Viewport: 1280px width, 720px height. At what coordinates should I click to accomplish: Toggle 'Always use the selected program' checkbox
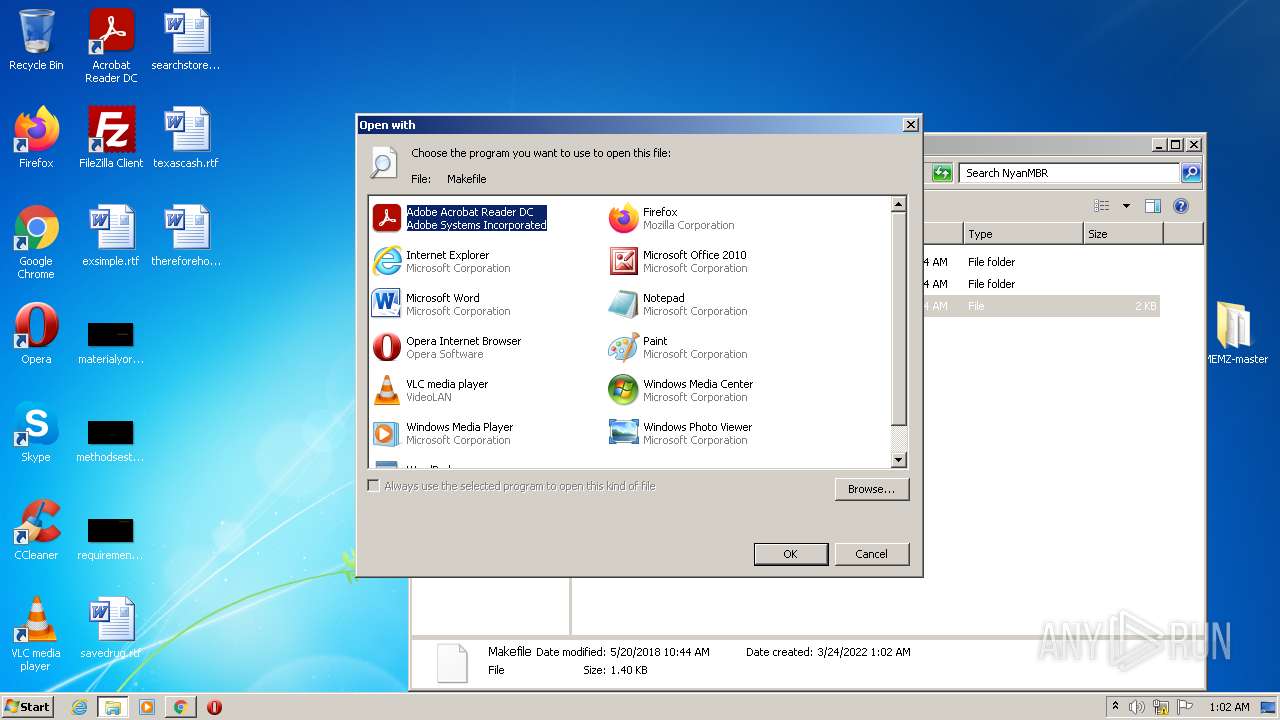[374, 486]
